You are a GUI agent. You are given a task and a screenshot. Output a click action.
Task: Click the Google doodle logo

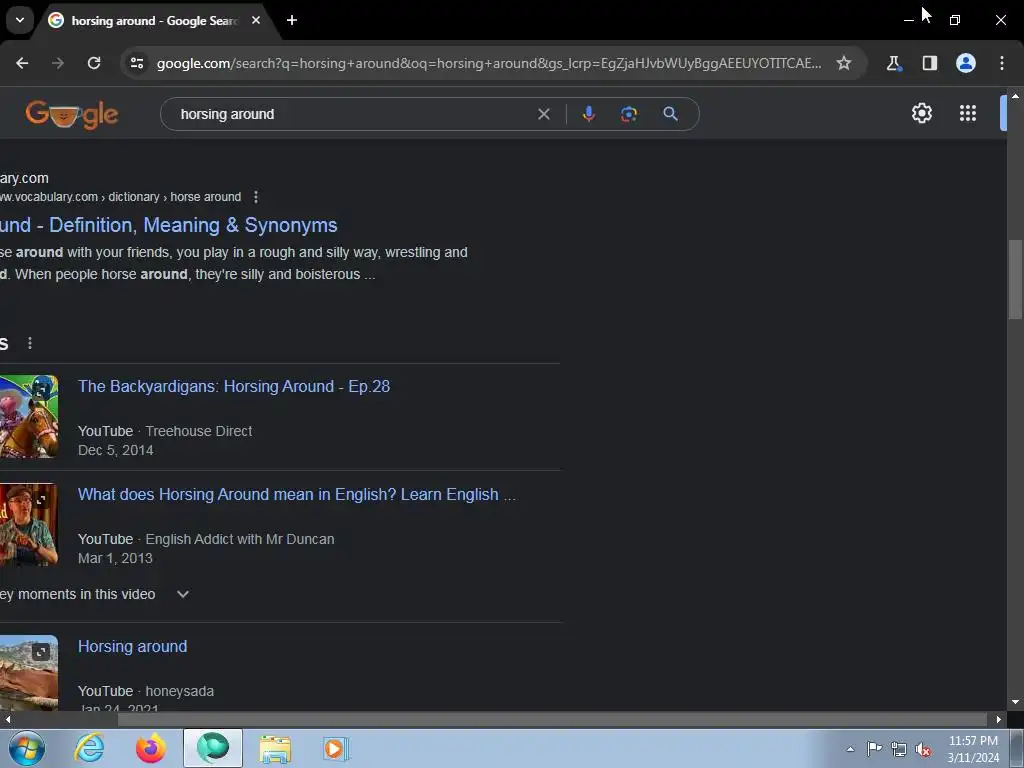click(72, 114)
